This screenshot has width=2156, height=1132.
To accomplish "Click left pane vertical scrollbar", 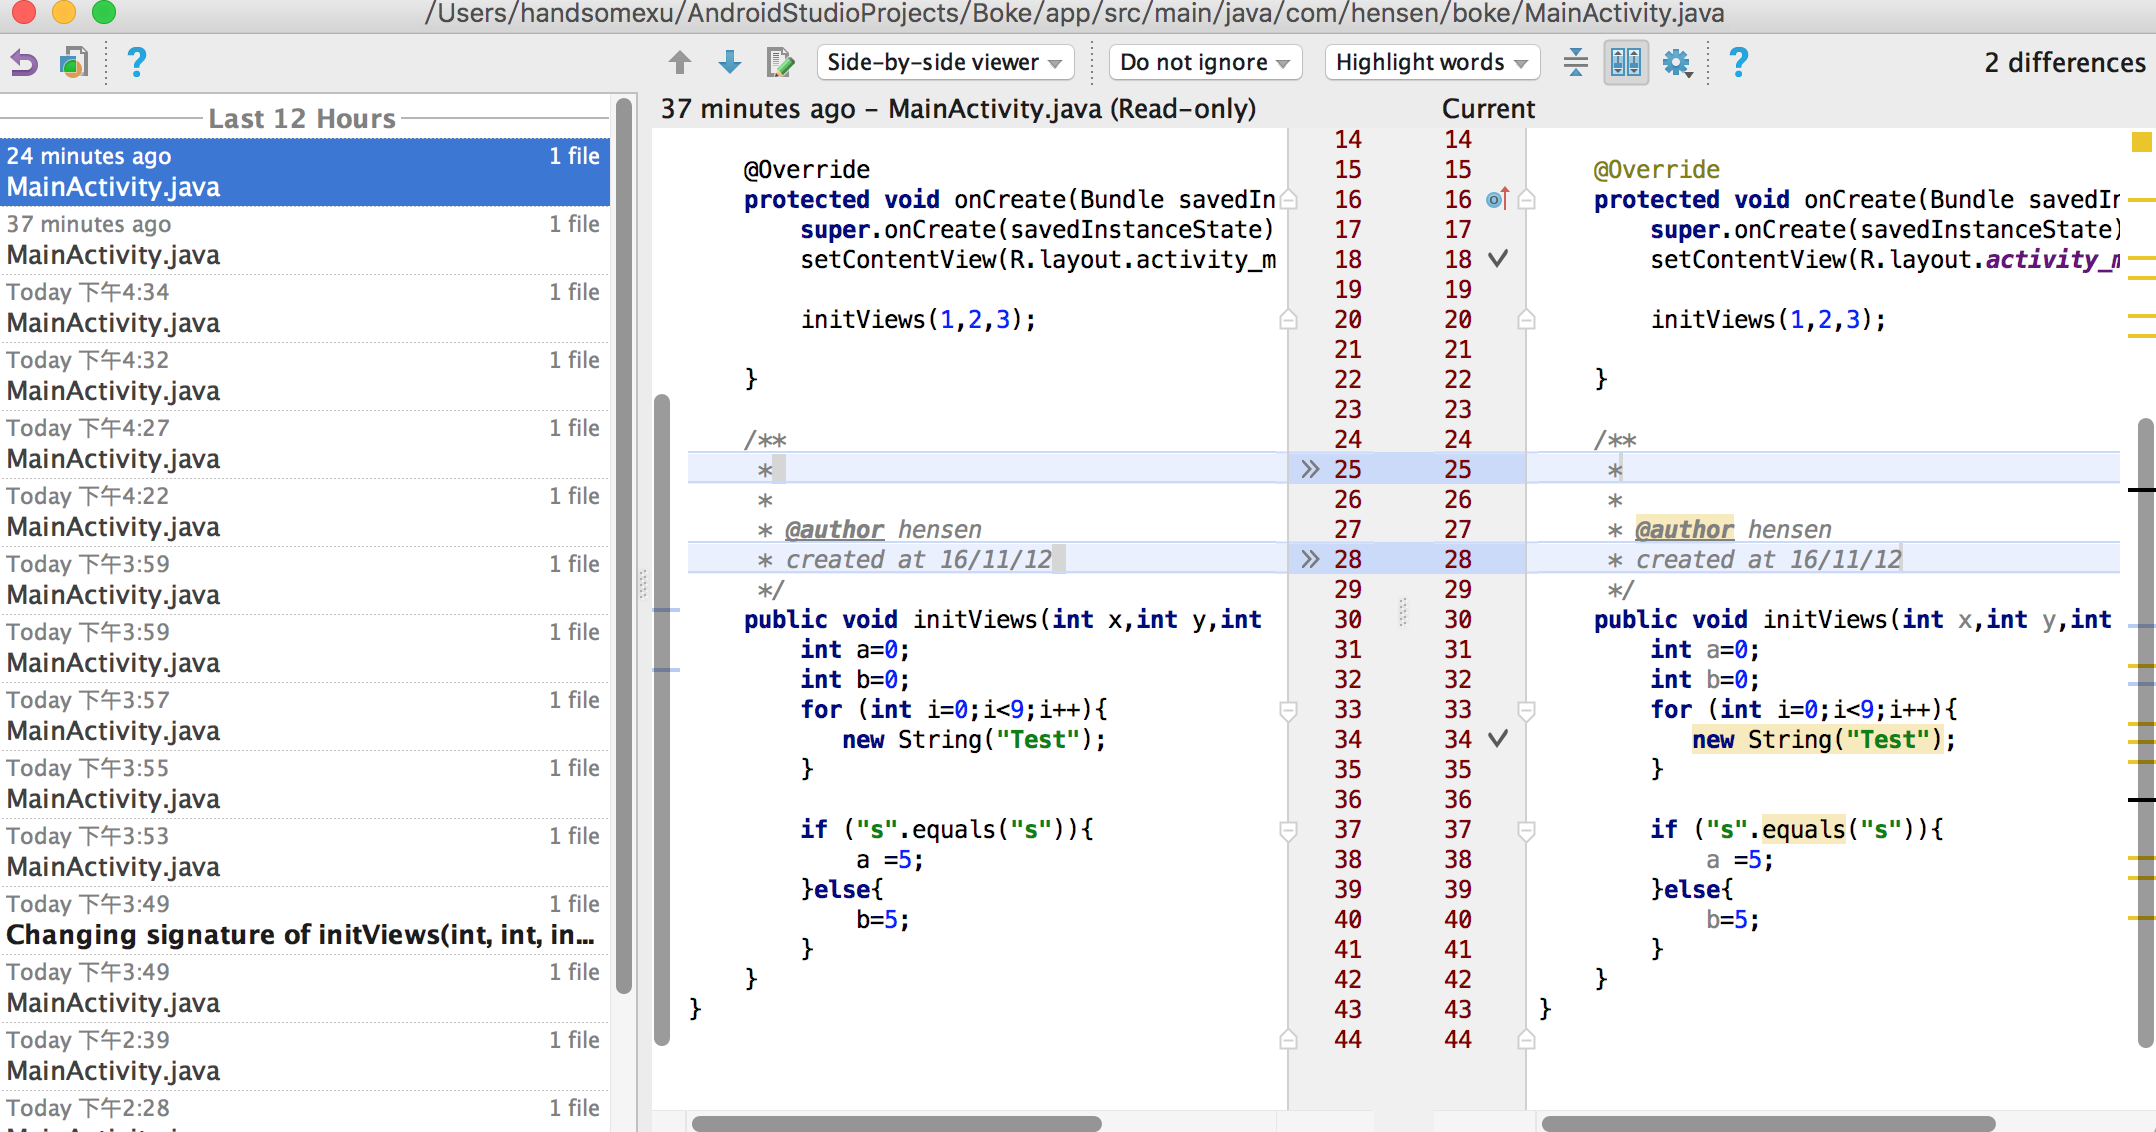I will [x=662, y=720].
